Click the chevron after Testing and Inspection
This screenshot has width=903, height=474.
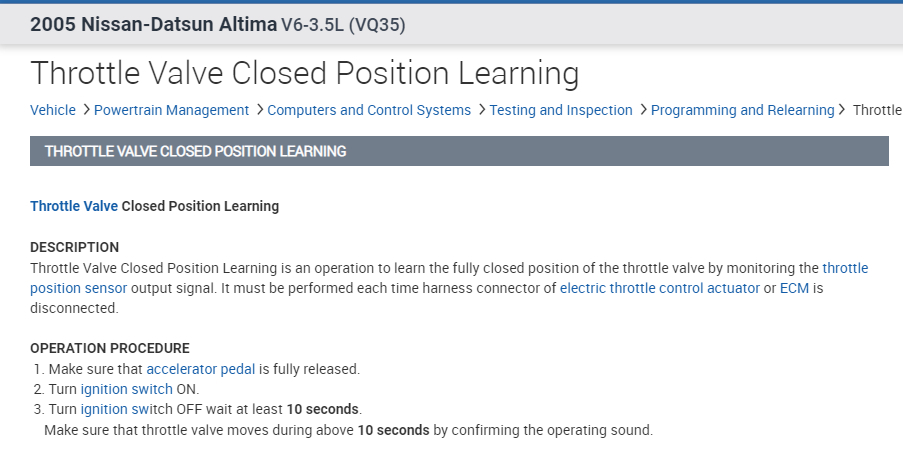tap(643, 110)
